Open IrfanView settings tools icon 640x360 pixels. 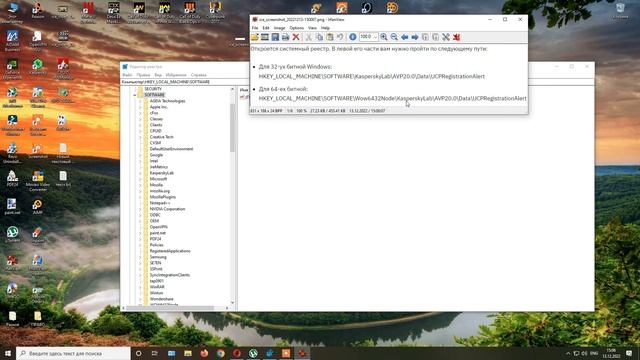pos(446,37)
